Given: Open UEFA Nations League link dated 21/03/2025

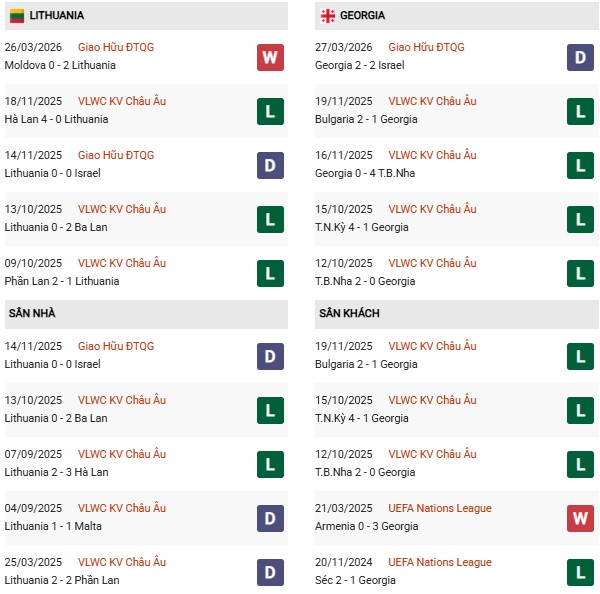Looking at the screenshot, I should coord(439,508).
